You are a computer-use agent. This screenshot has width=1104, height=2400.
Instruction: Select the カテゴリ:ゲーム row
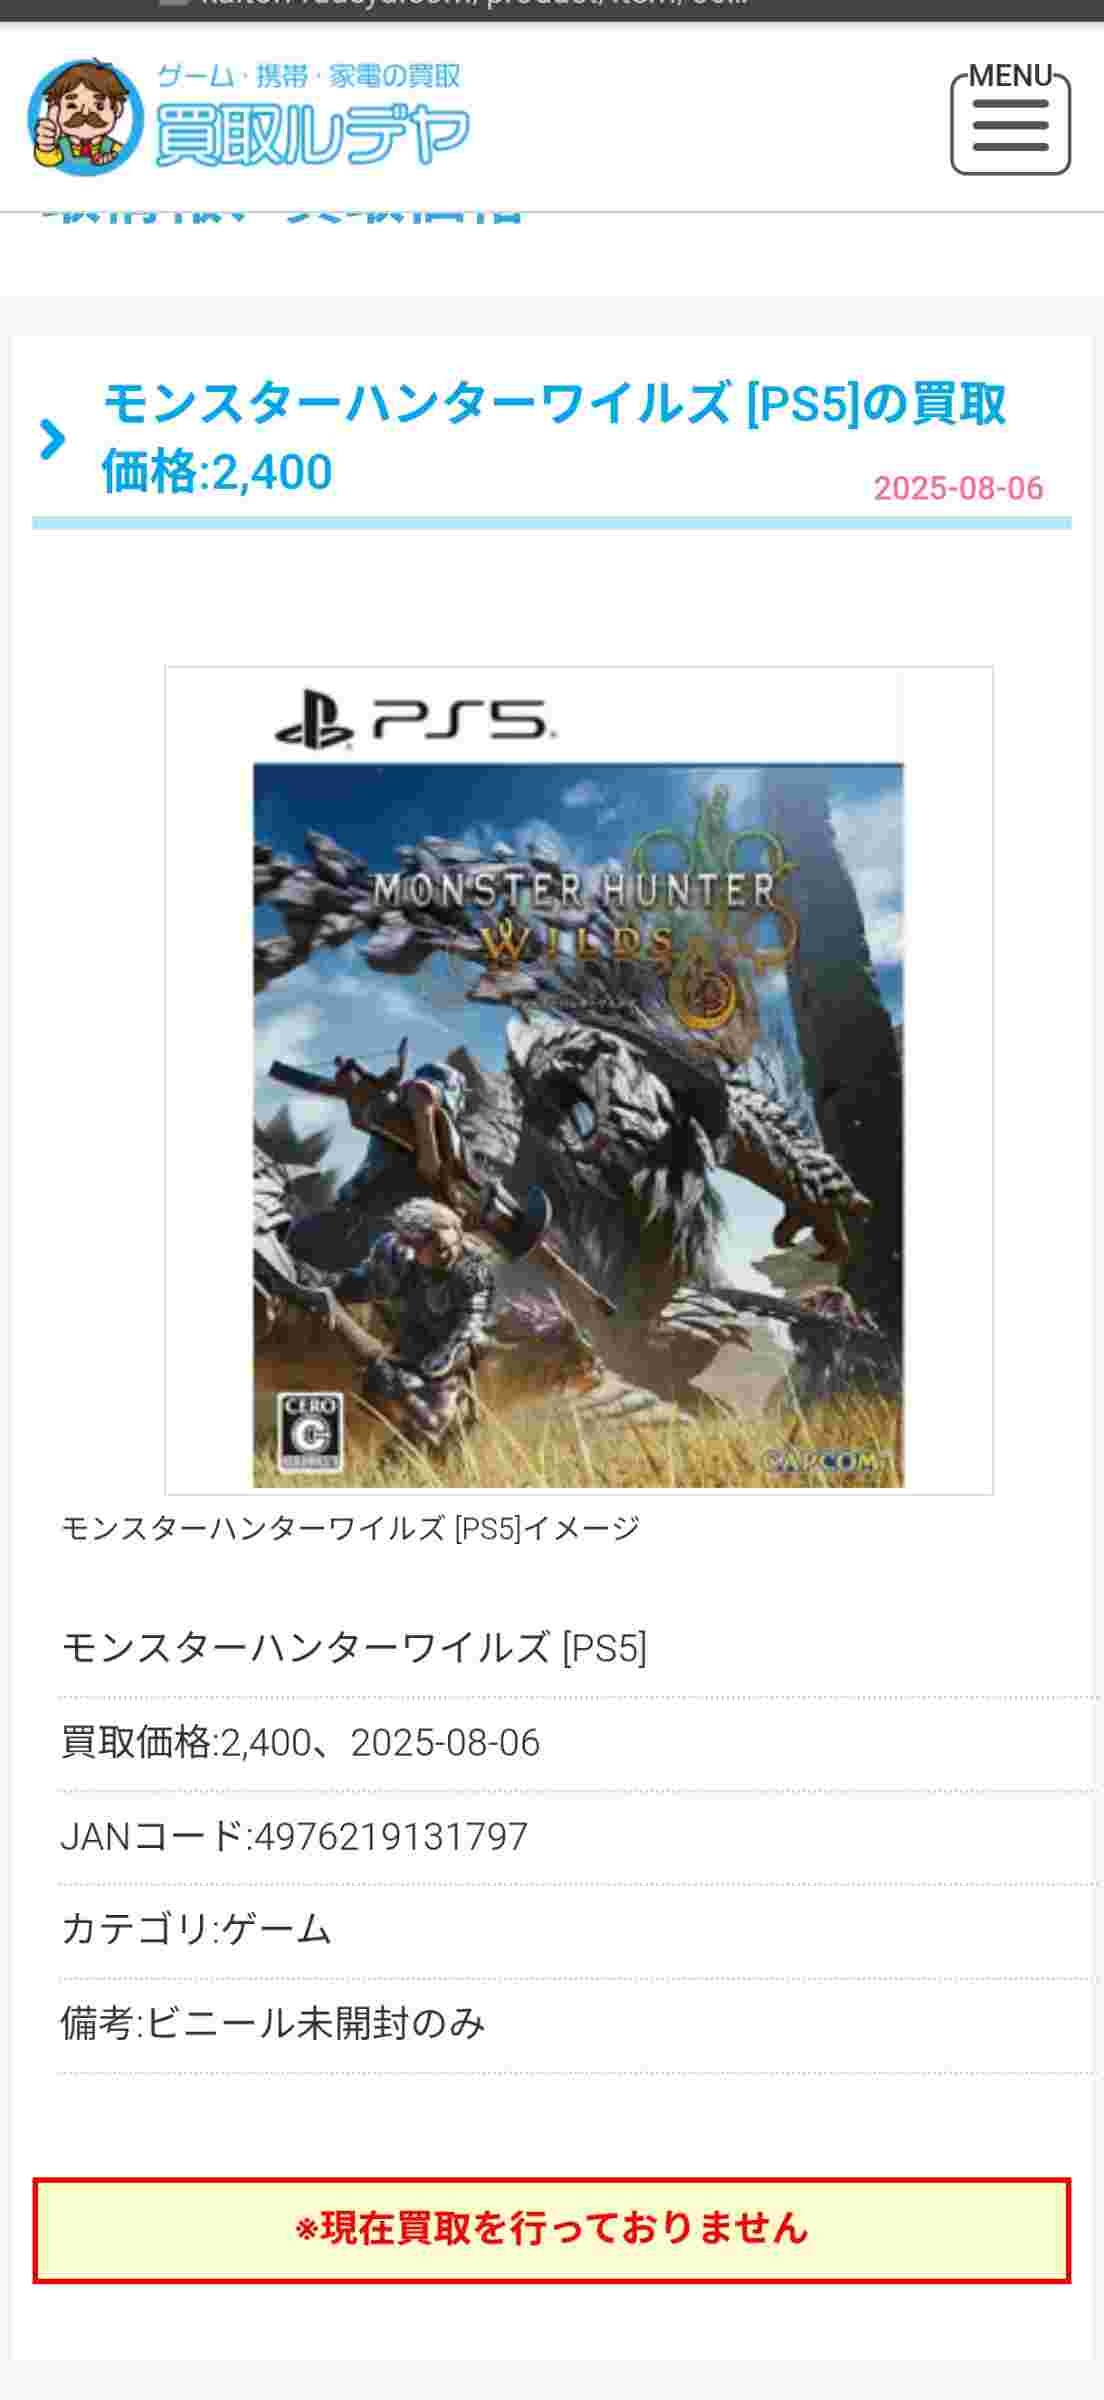[x=580, y=1930]
